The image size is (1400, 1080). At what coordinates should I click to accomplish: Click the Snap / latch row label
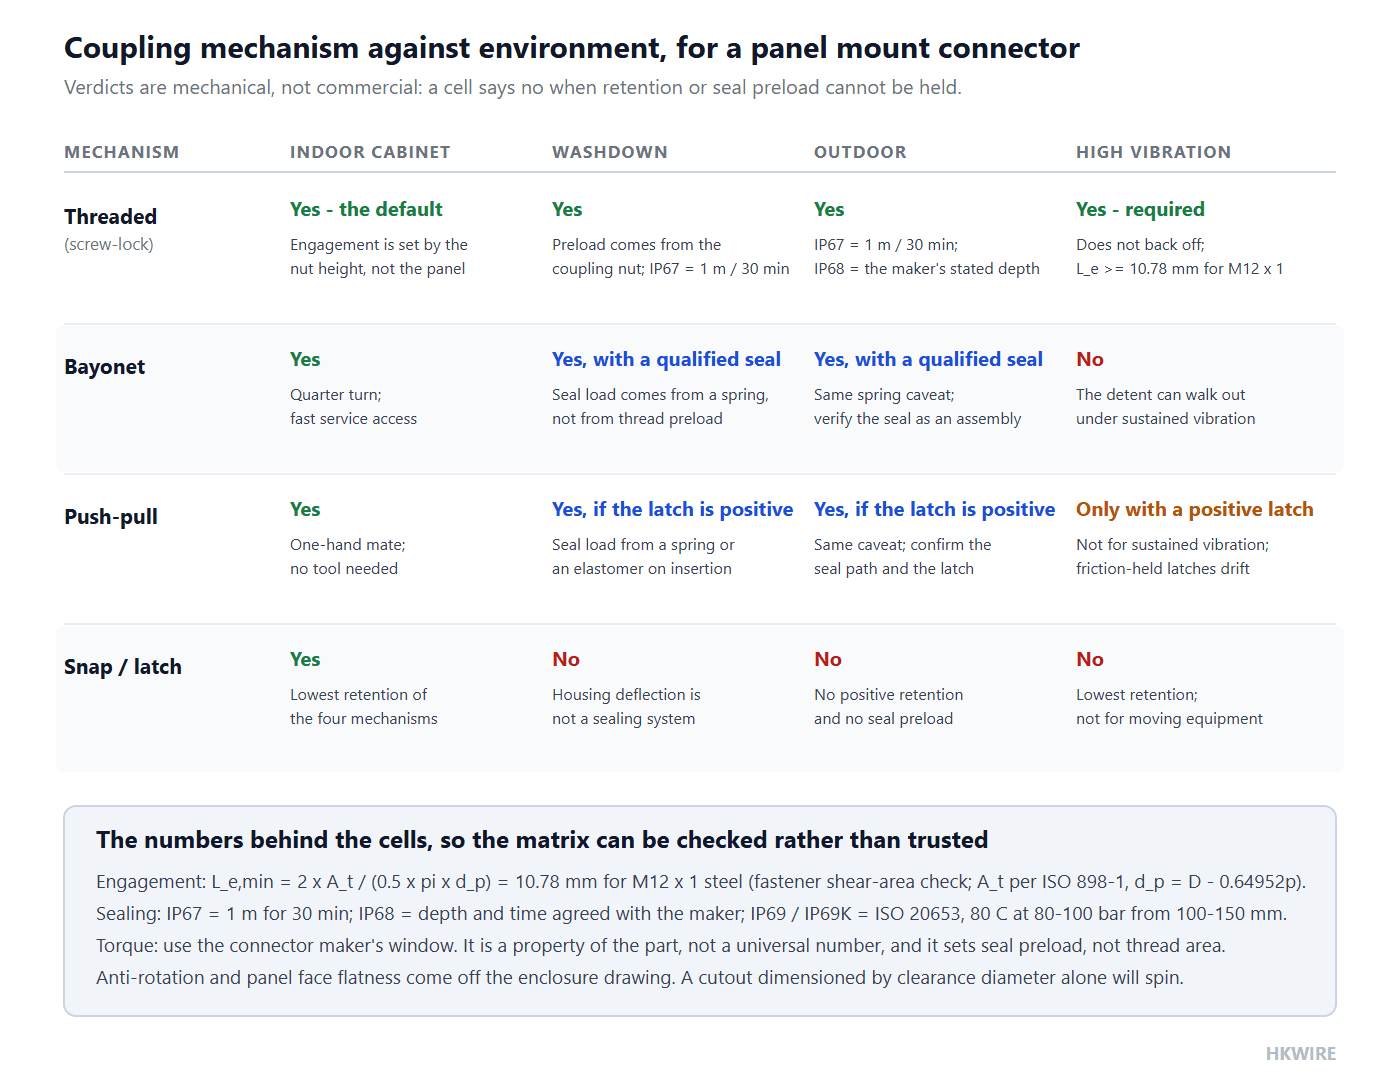pos(123,667)
